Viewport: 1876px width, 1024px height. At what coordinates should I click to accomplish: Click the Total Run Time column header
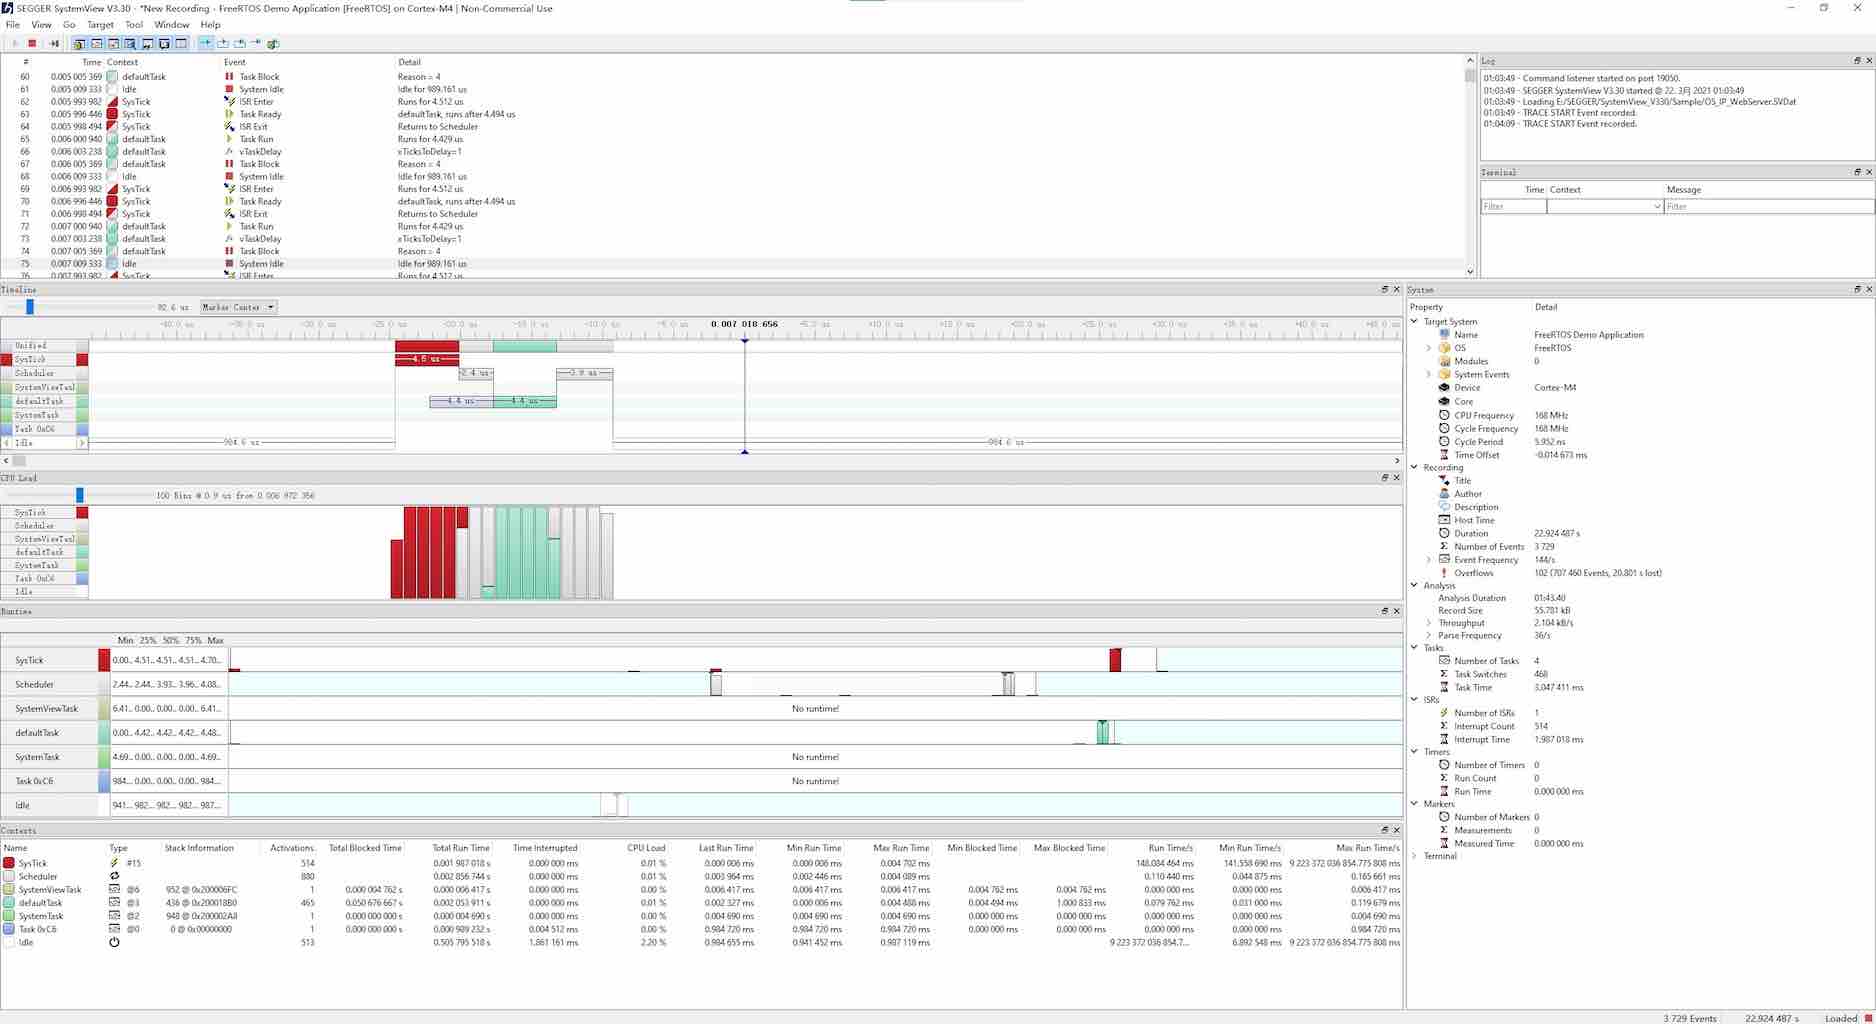[x=460, y=848]
